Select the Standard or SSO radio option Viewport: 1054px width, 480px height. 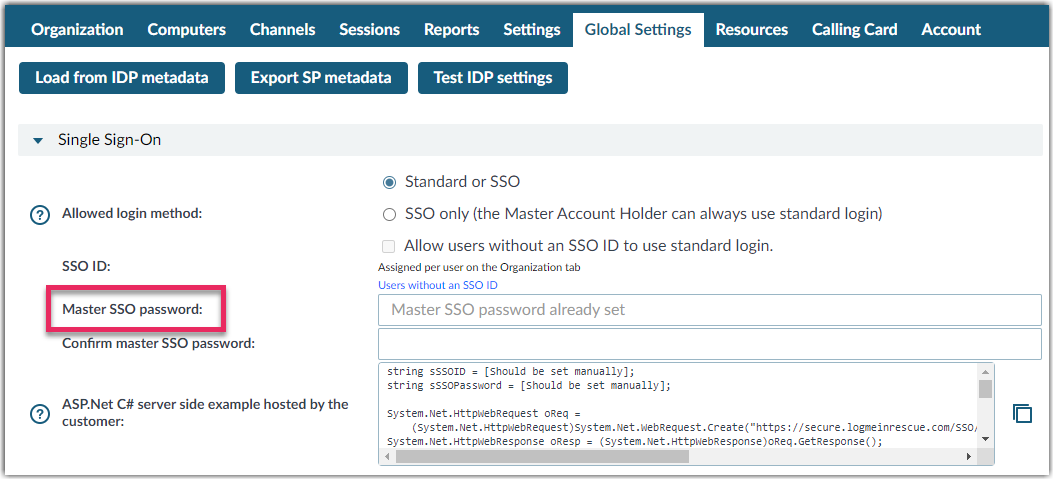coord(390,183)
